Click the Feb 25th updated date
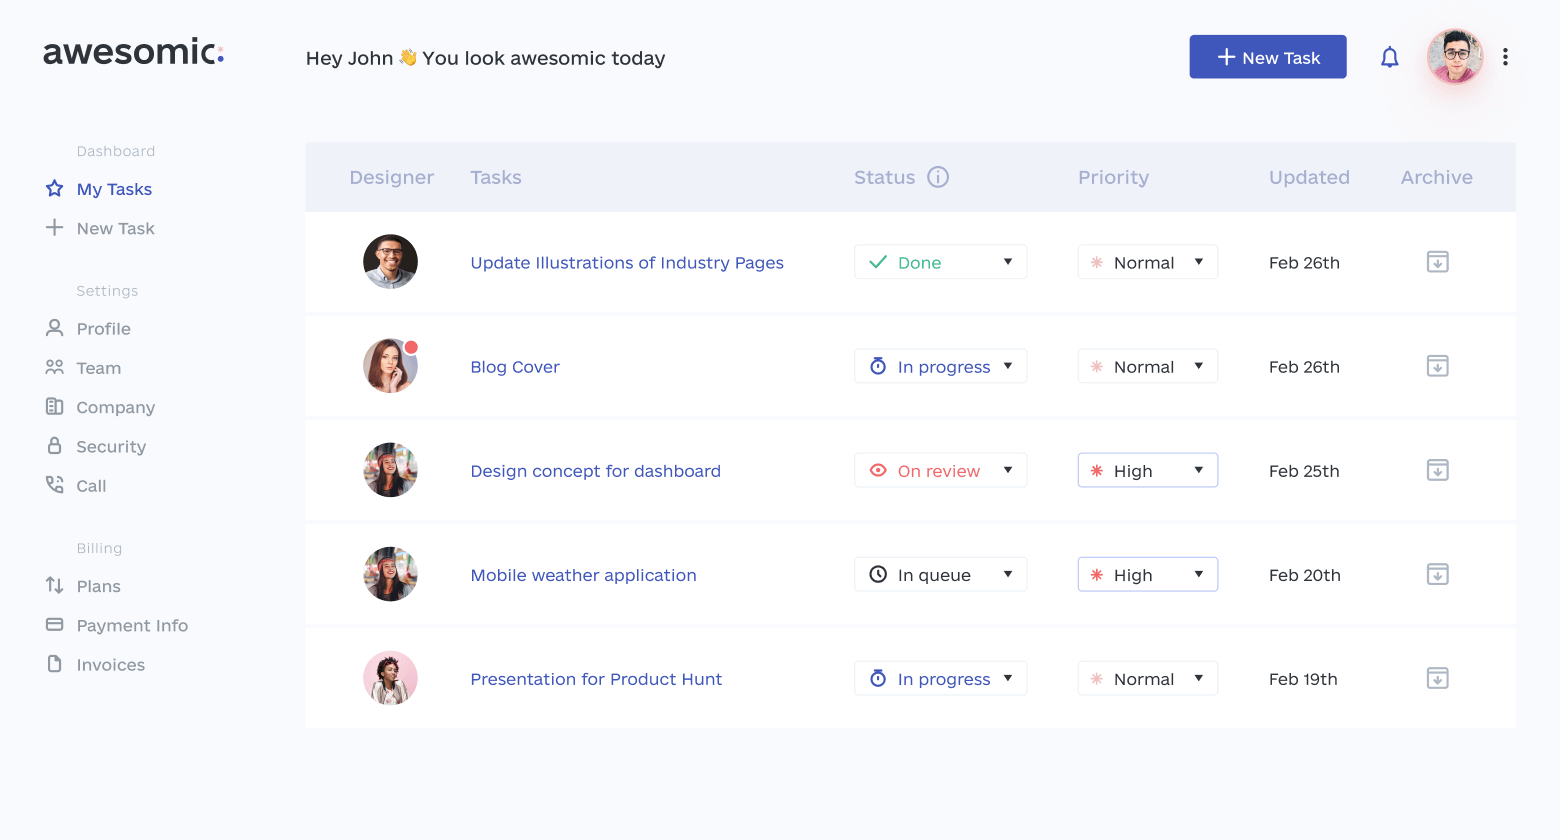Viewport: 1560px width, 840px height. point(1304,471)
